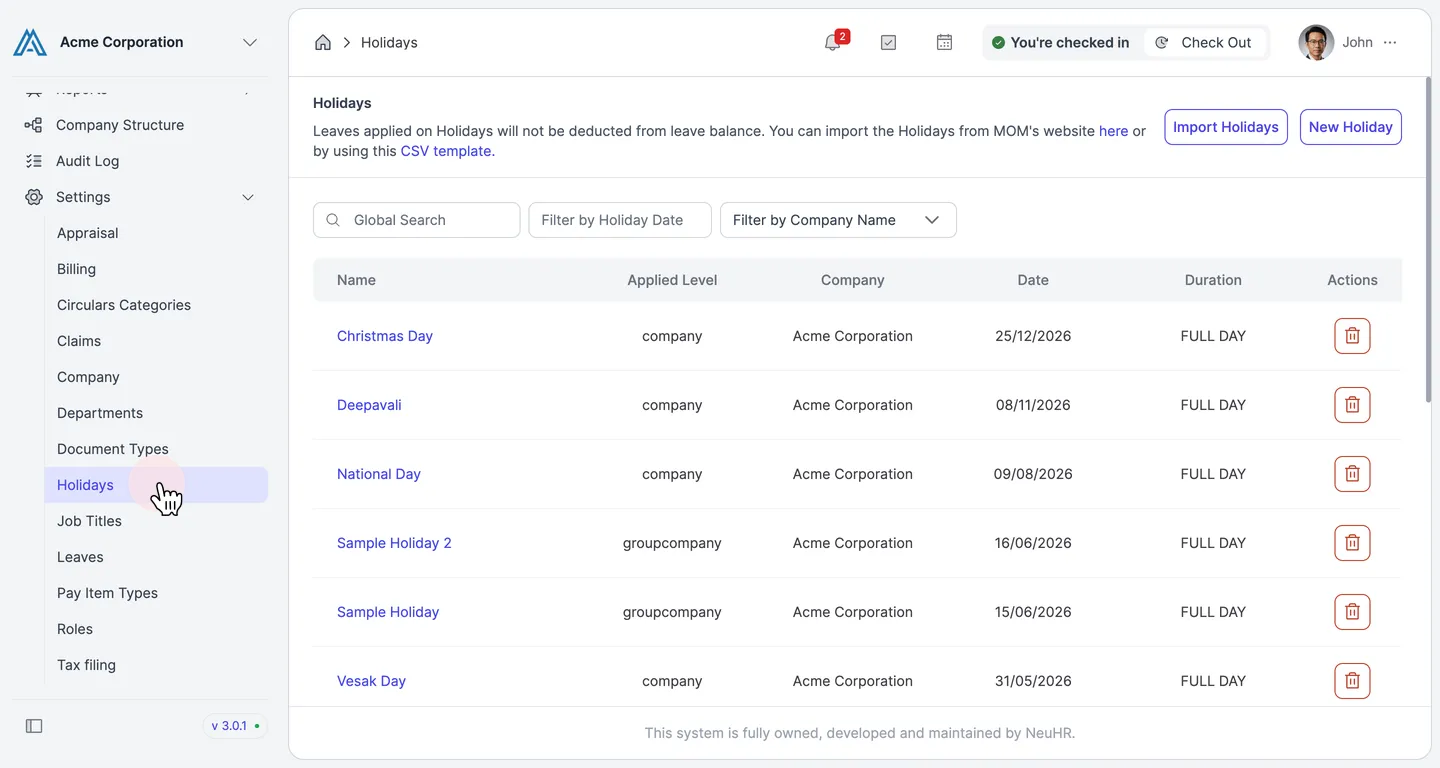Select Holidays in settings menu
This screenshot has width=1440, height=768.
(x=156, y=485)
